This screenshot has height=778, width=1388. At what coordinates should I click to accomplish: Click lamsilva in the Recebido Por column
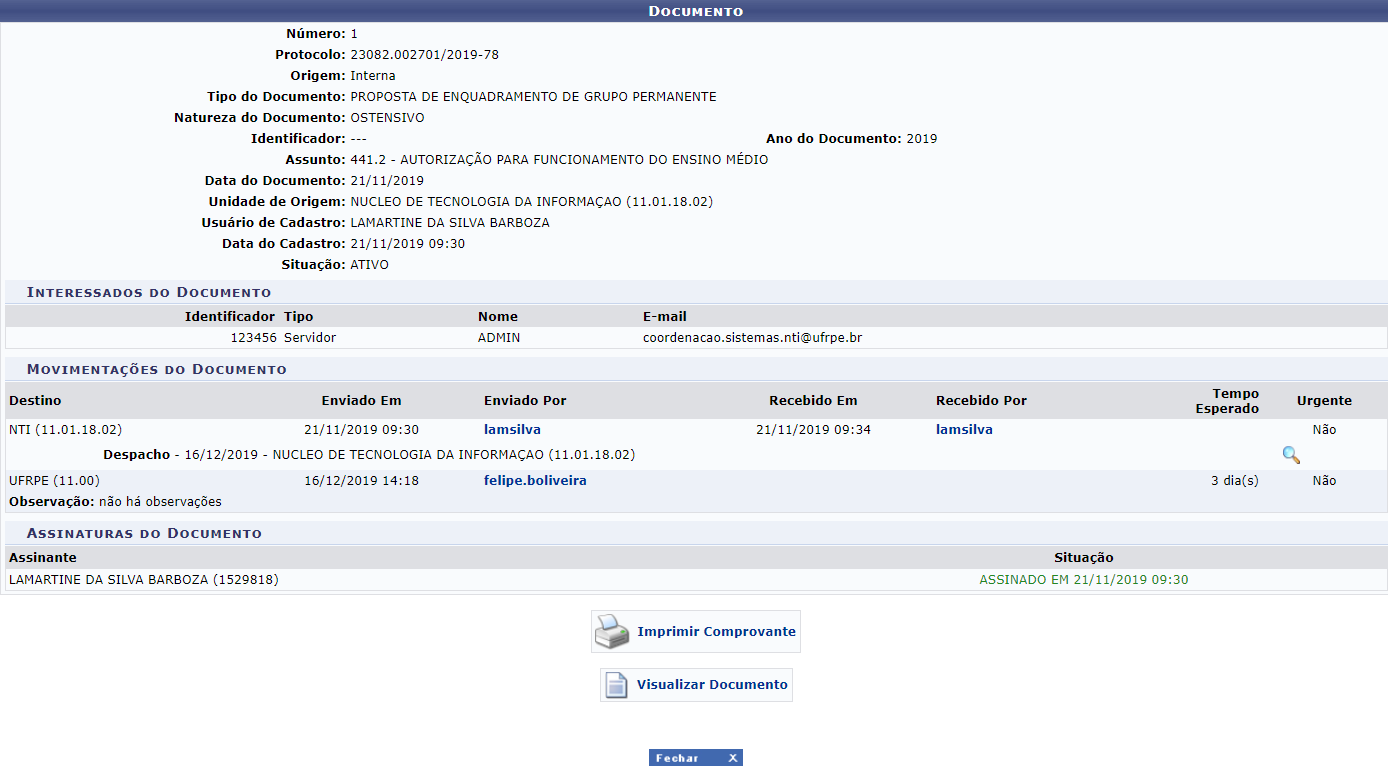pos(964,430)
